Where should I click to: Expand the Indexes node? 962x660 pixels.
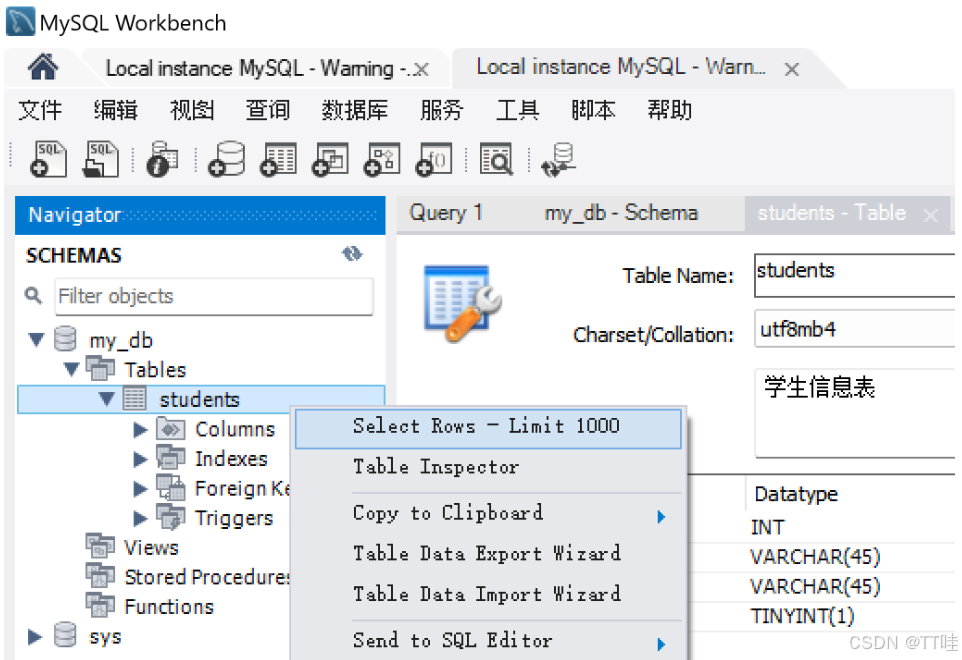coord(140,459)
